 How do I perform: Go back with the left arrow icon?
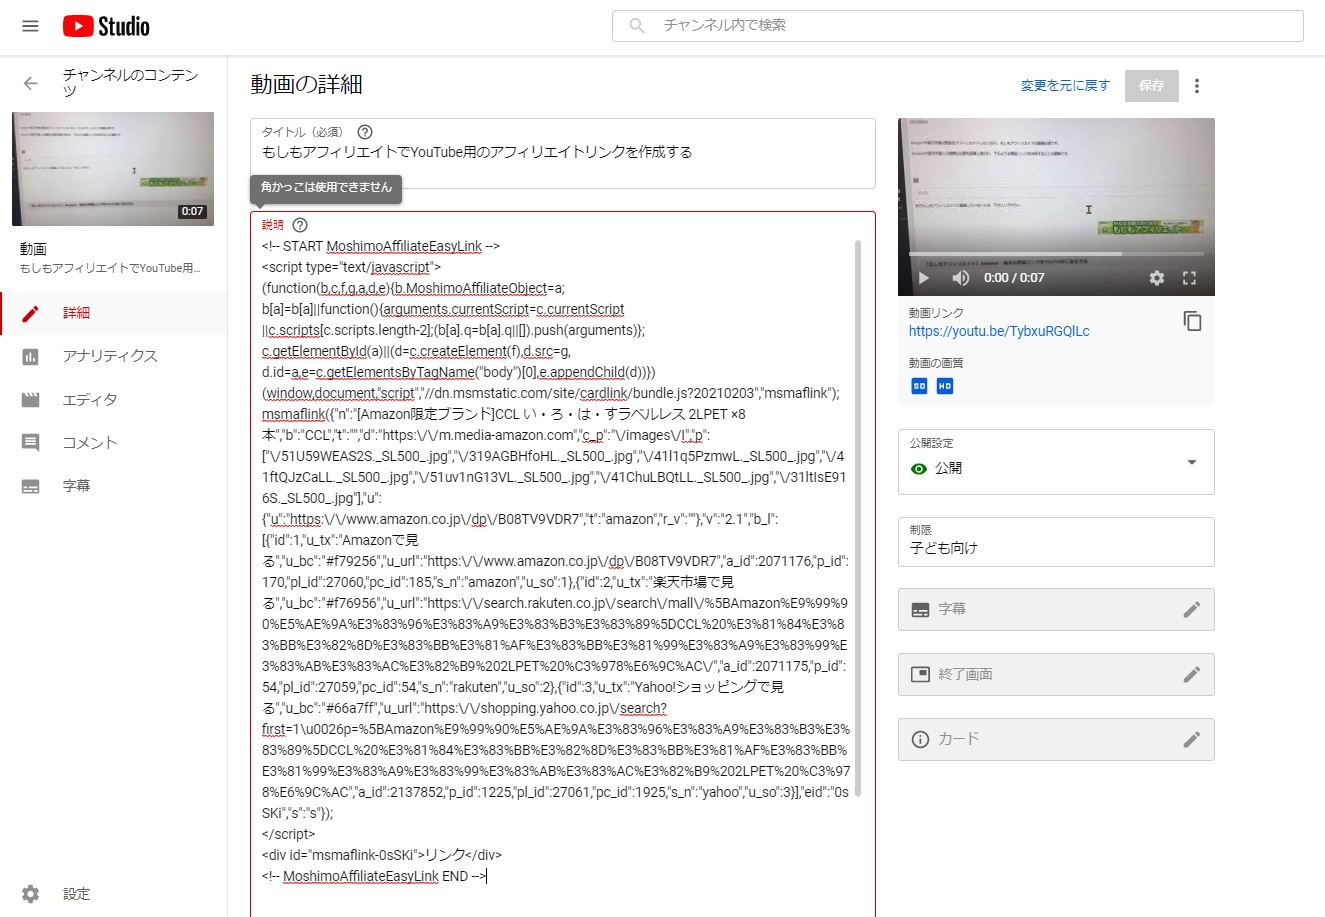point(31,83)
